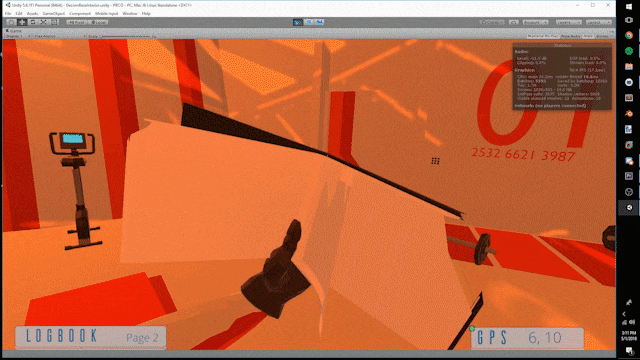Open Blender from the Windows taskbar
The height and width of the screenshot is (360, 640).
pyautogui.click(x=629, y=113)
